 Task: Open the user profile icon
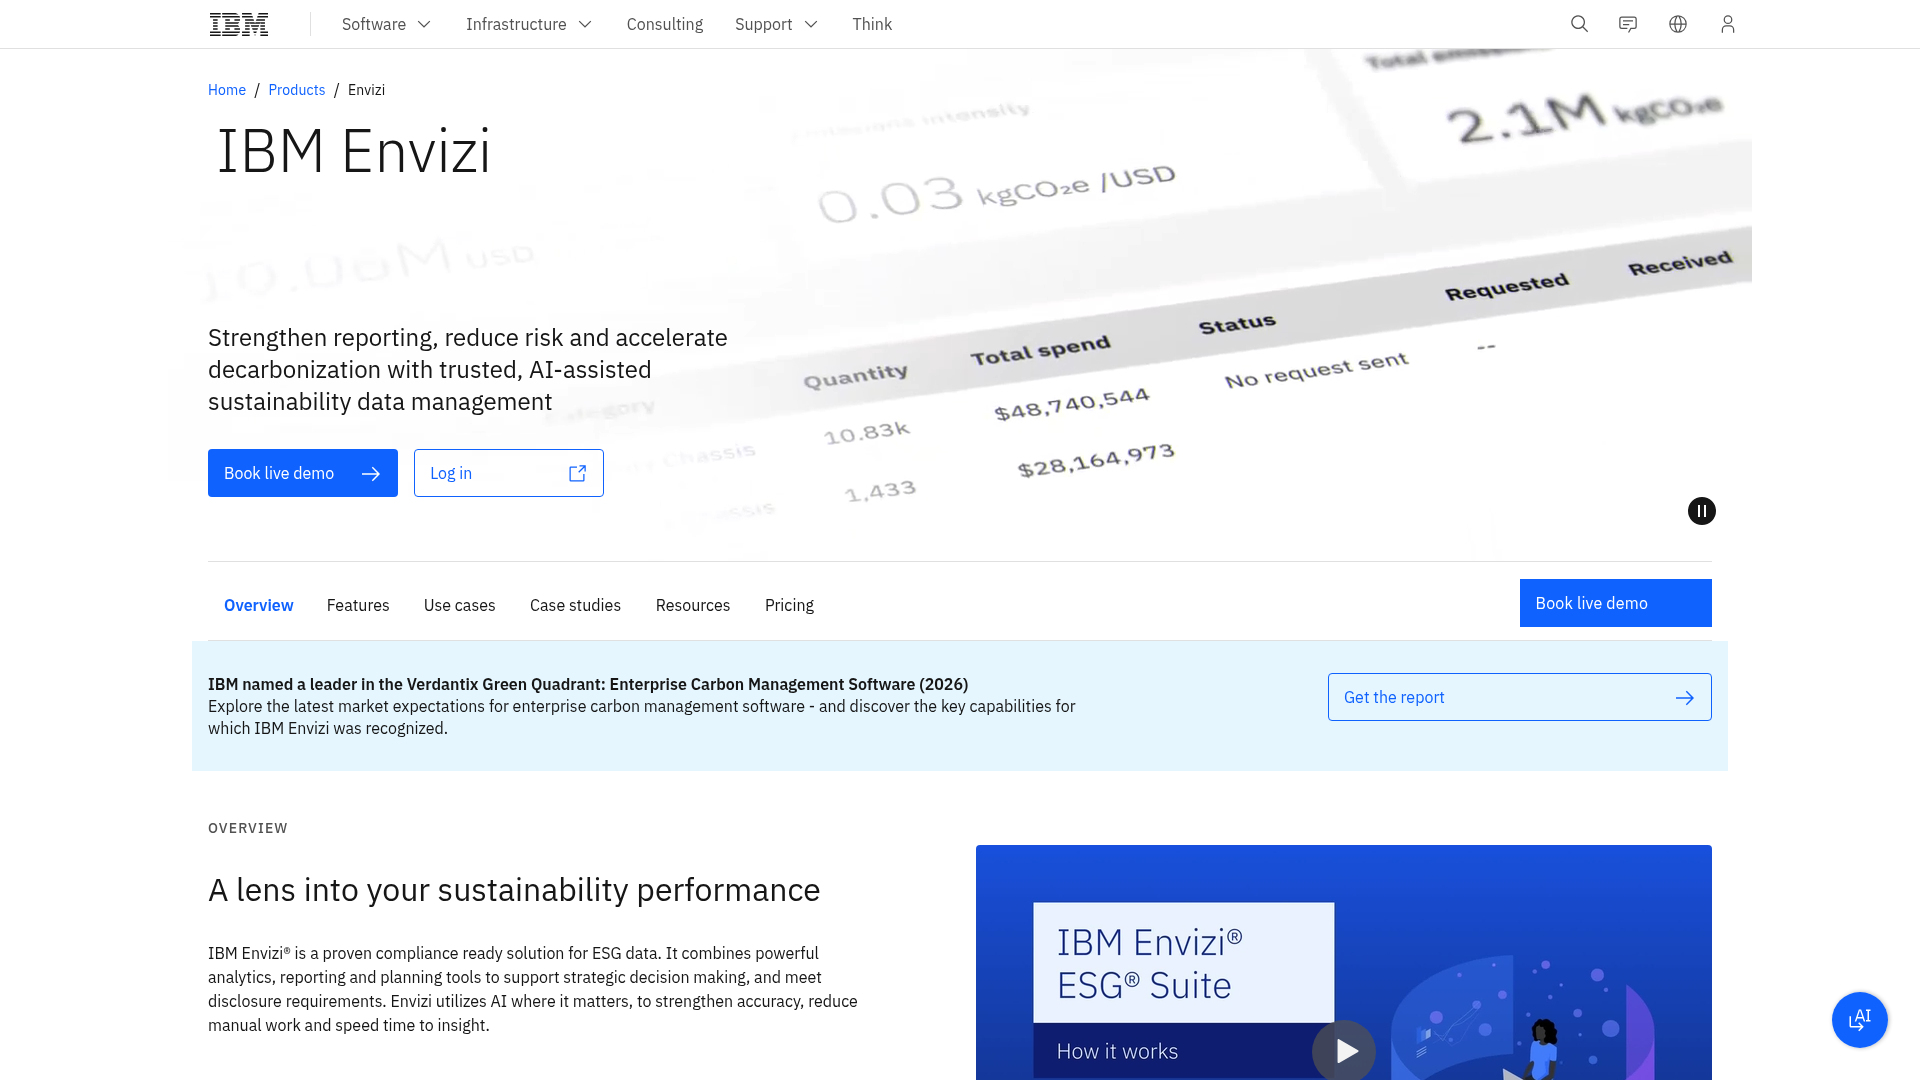pos(1728,24)
